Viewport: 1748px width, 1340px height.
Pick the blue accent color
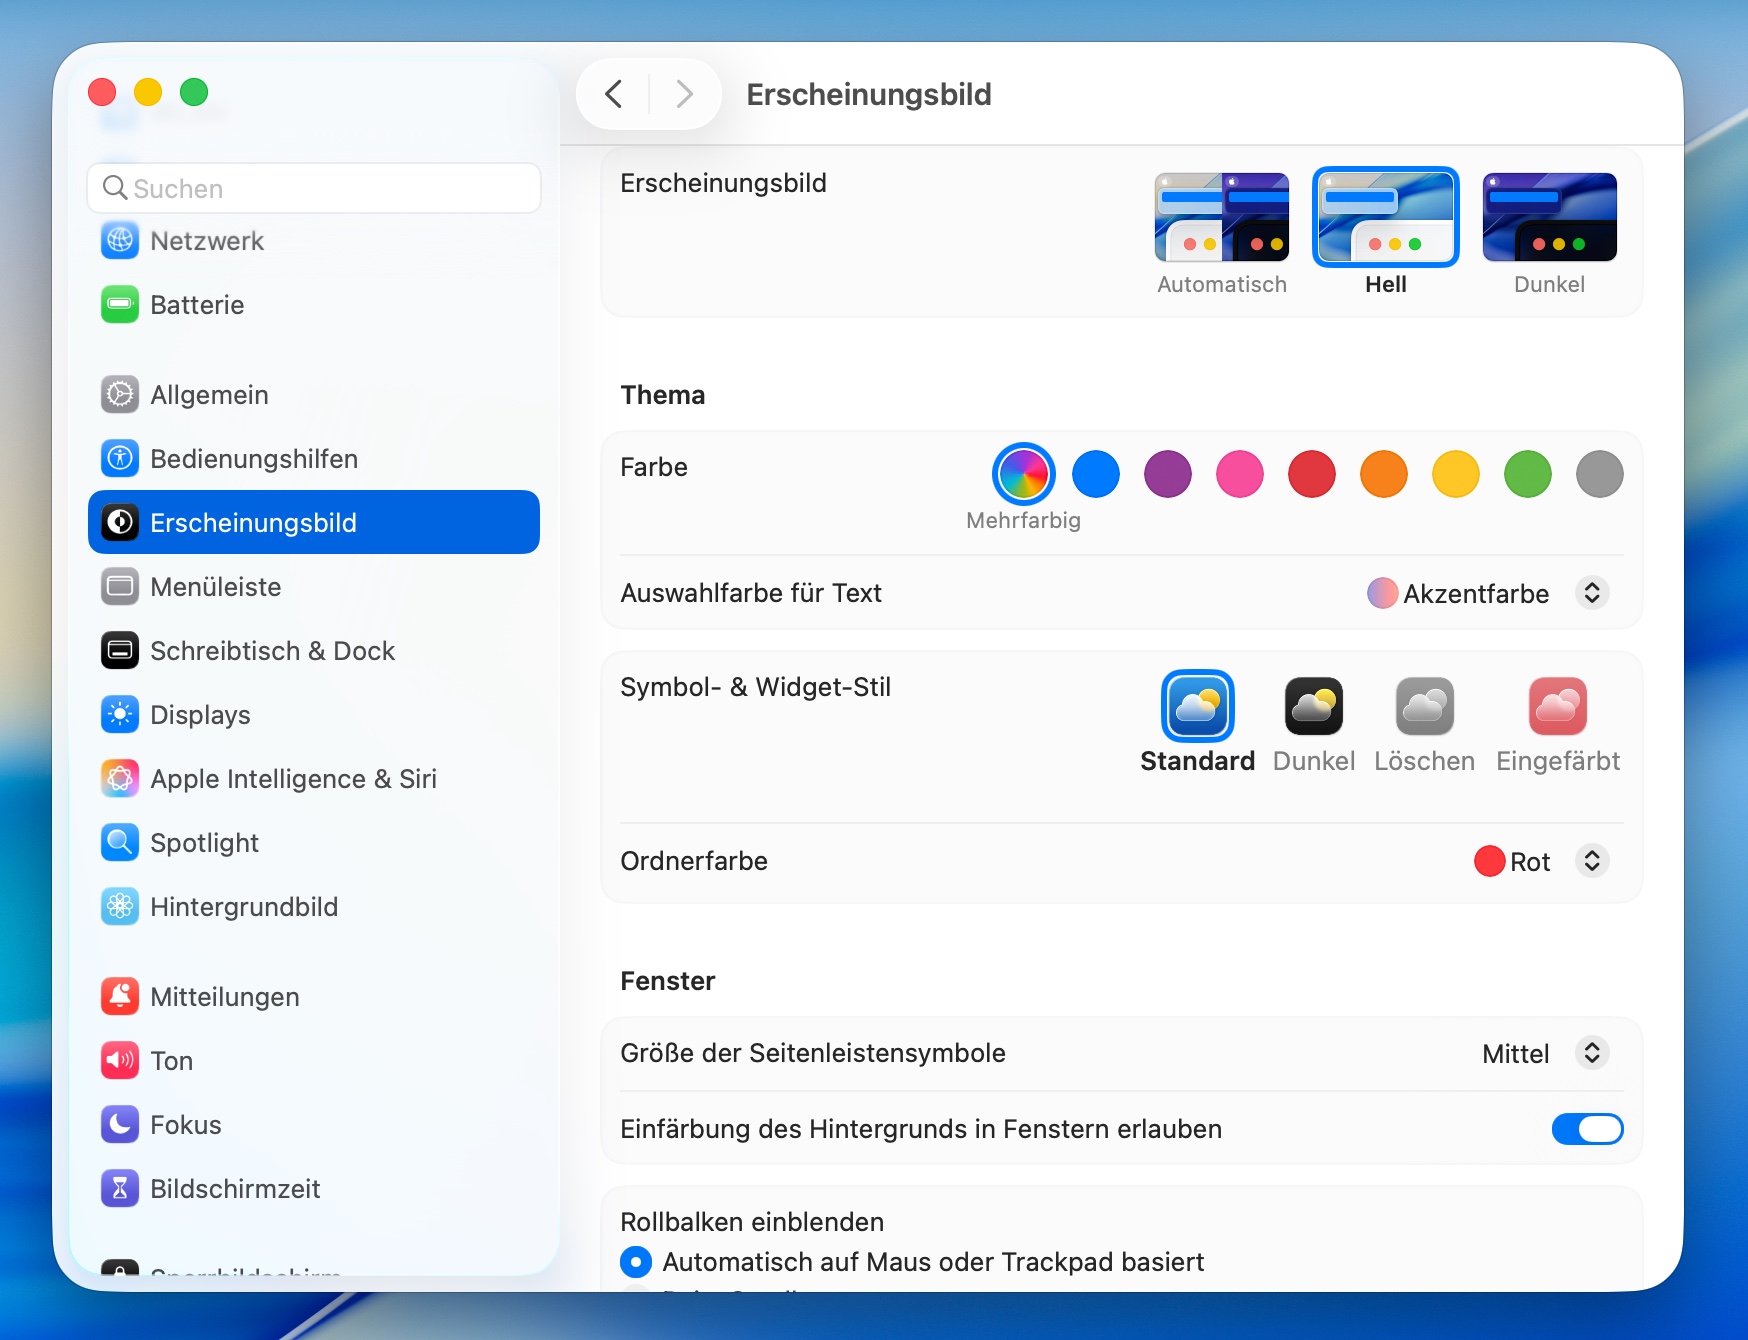1096,474
